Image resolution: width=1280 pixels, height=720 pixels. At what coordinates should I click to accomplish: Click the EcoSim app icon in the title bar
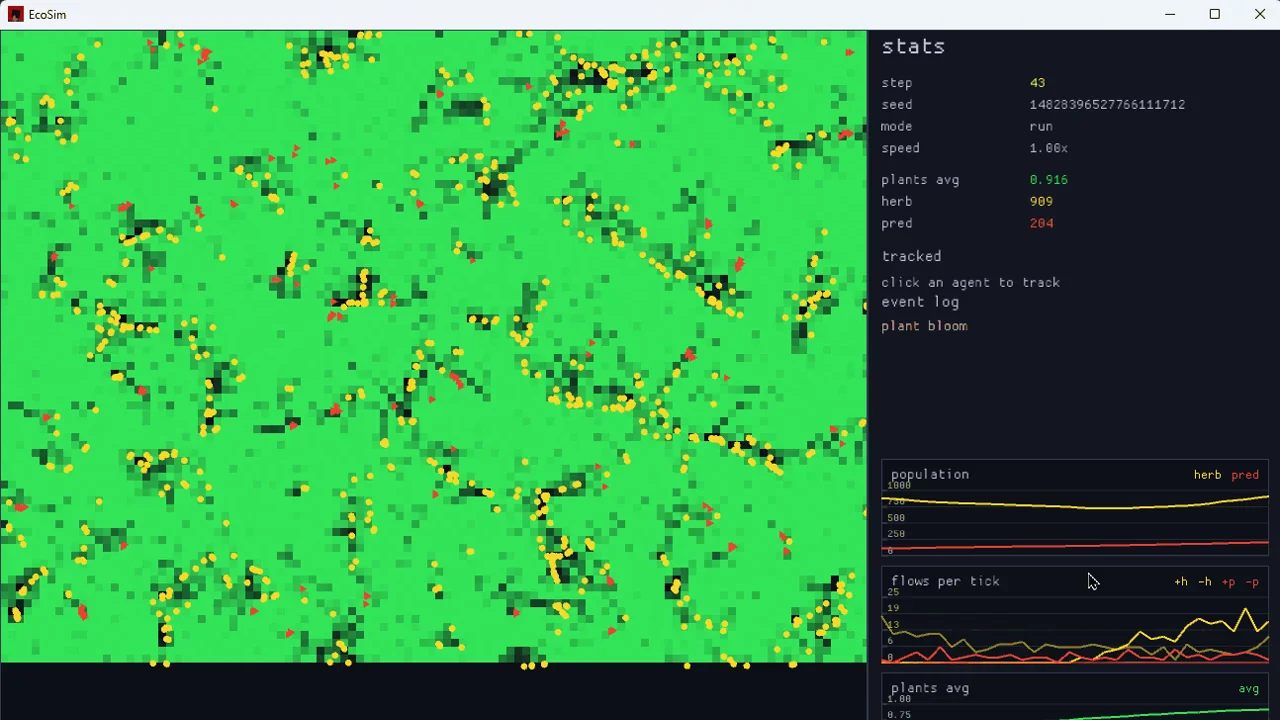(15, 14)
